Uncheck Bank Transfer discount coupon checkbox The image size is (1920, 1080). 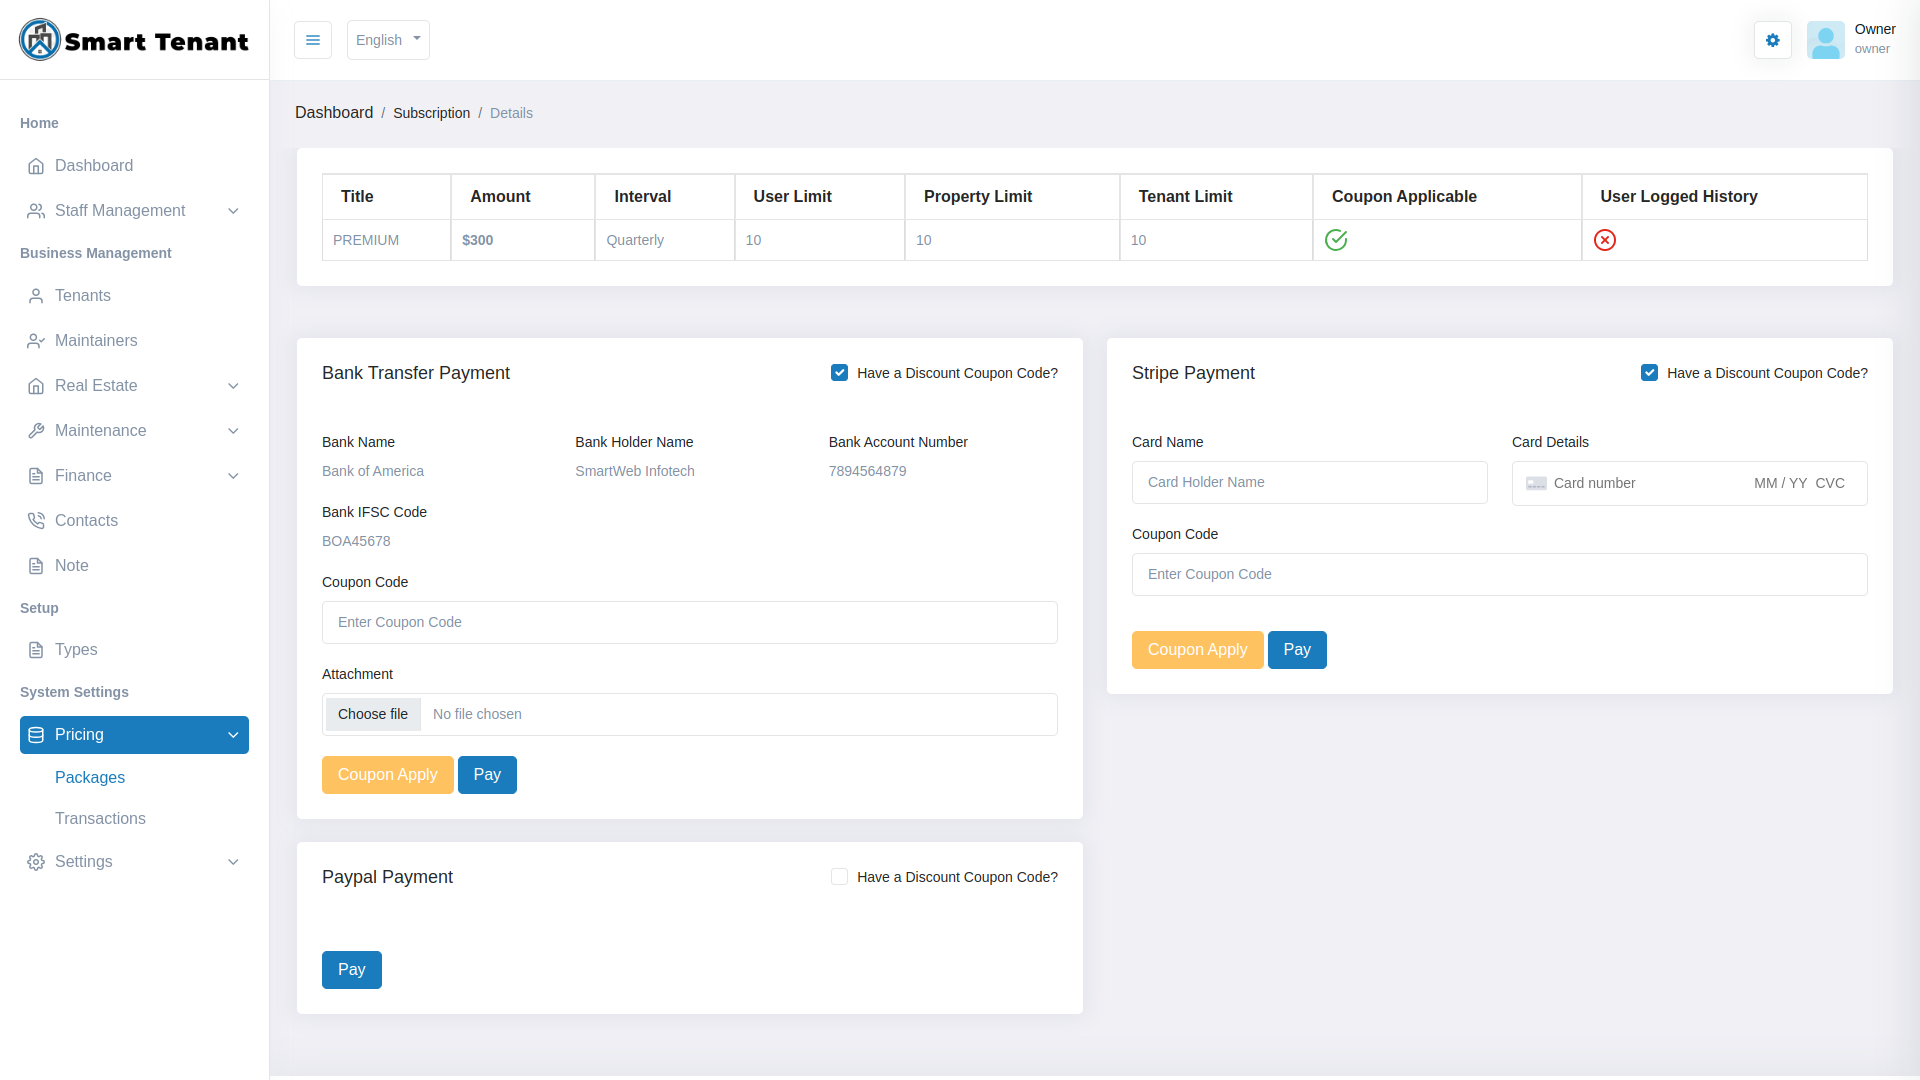click(x=839, y=372)
